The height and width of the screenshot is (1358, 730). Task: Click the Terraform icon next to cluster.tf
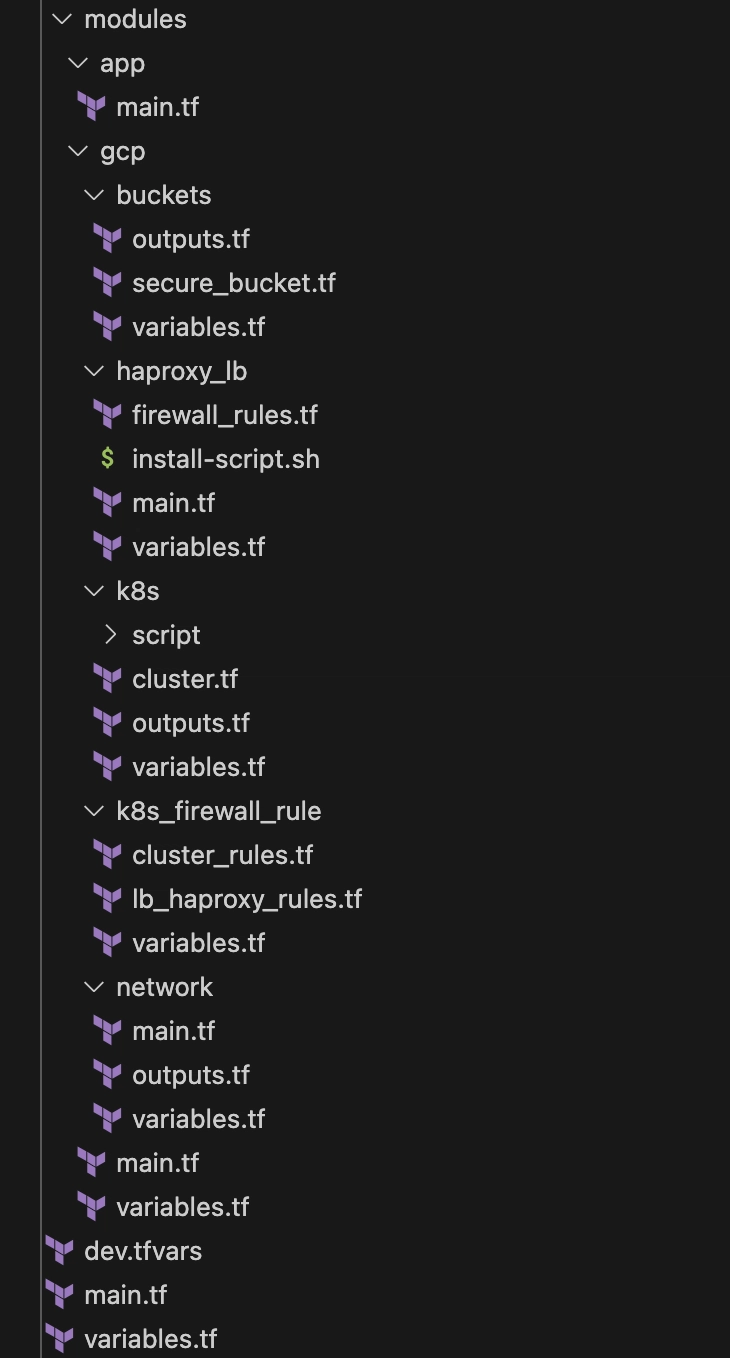(x=107, y=679)
